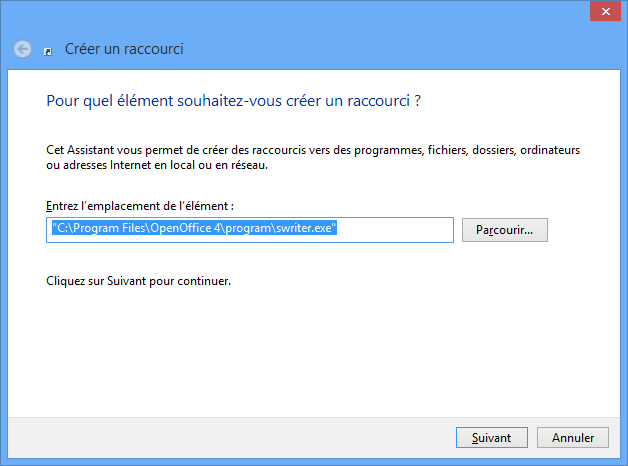The height and width of the screenshot is (466, 628).
Task: Click the Créer un raccourci window title
Action: (124, 49)
